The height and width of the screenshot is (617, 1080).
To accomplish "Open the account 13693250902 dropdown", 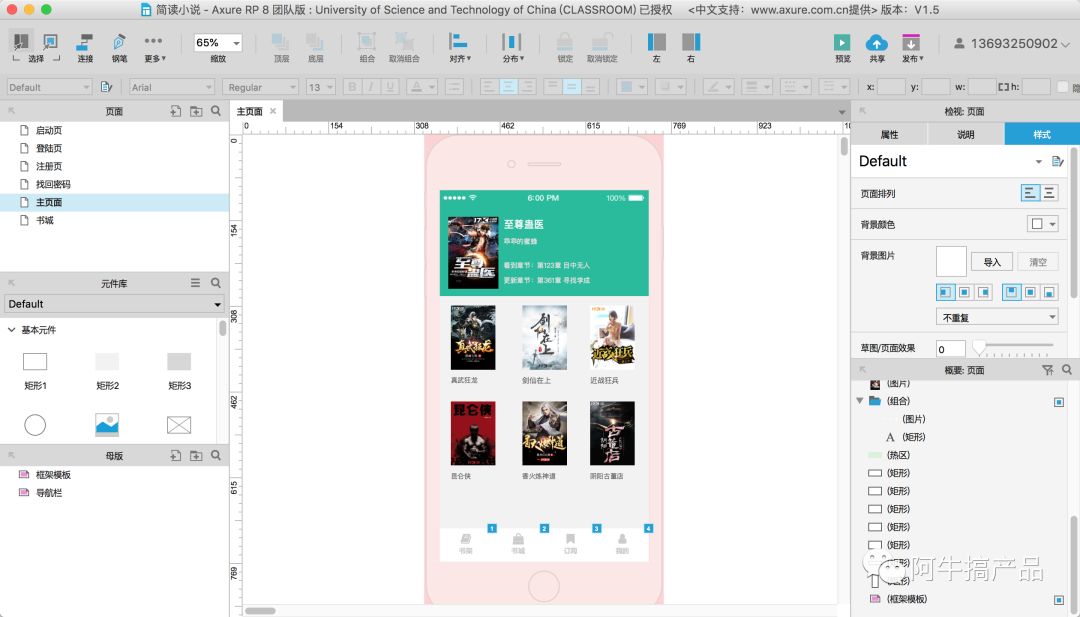I will pyautogui.click(x=1012, y=43).
